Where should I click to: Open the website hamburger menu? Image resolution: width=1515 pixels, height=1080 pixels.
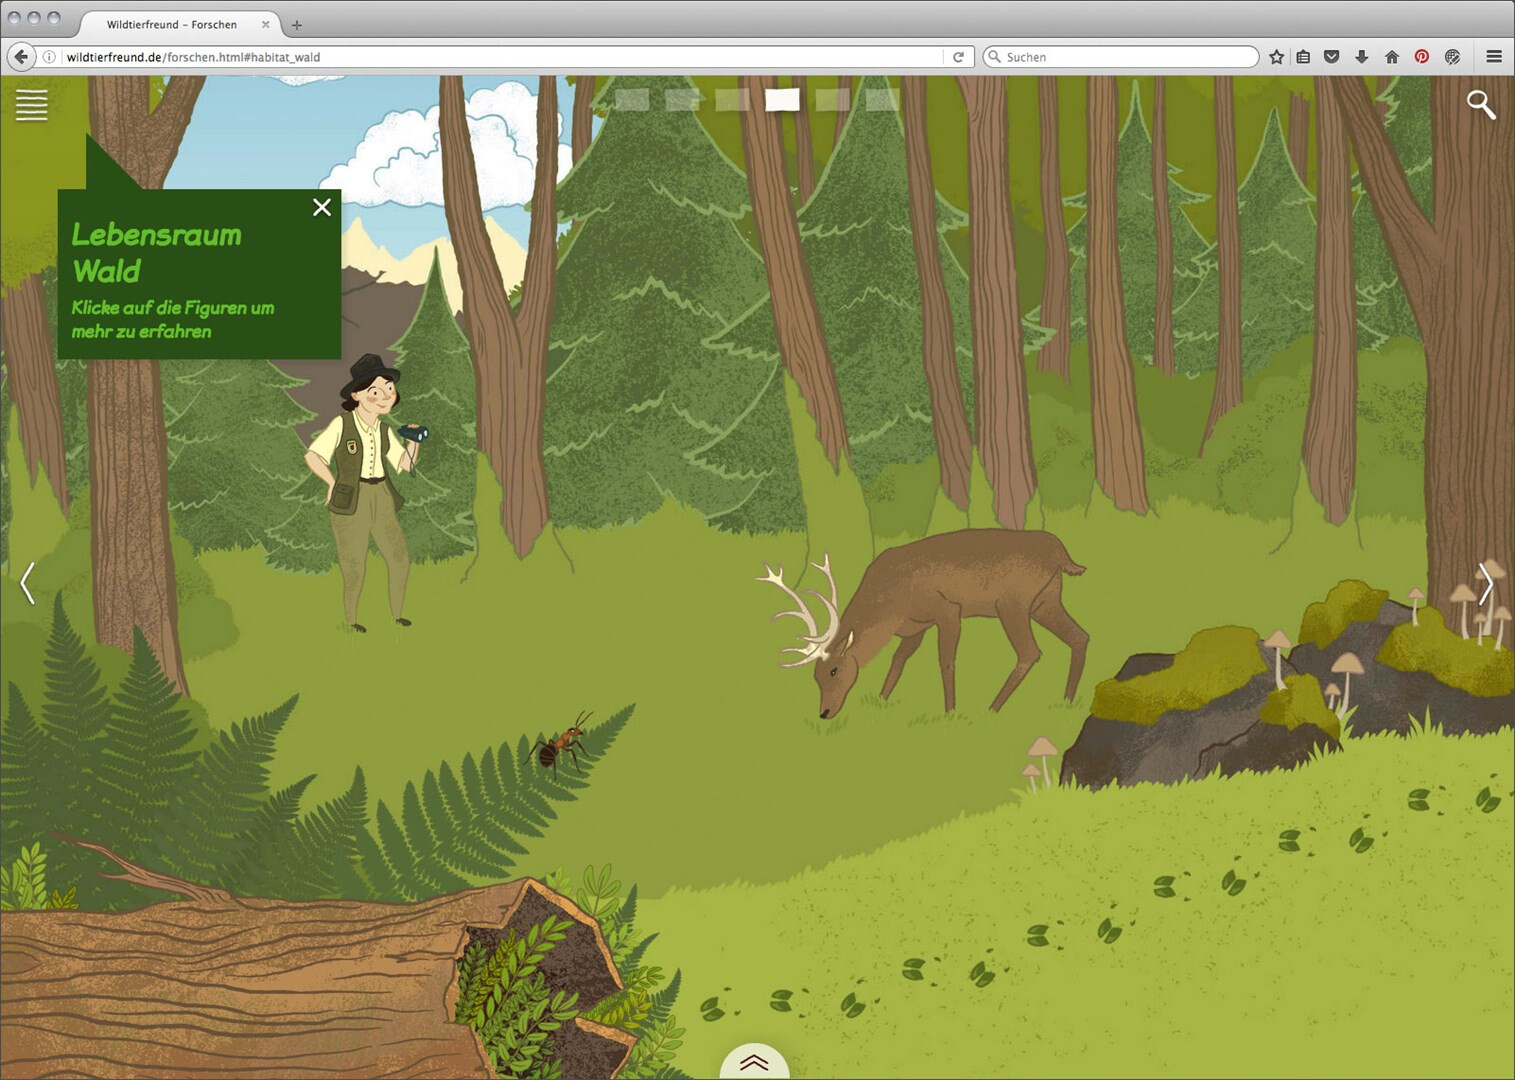[x=31, y=104]
